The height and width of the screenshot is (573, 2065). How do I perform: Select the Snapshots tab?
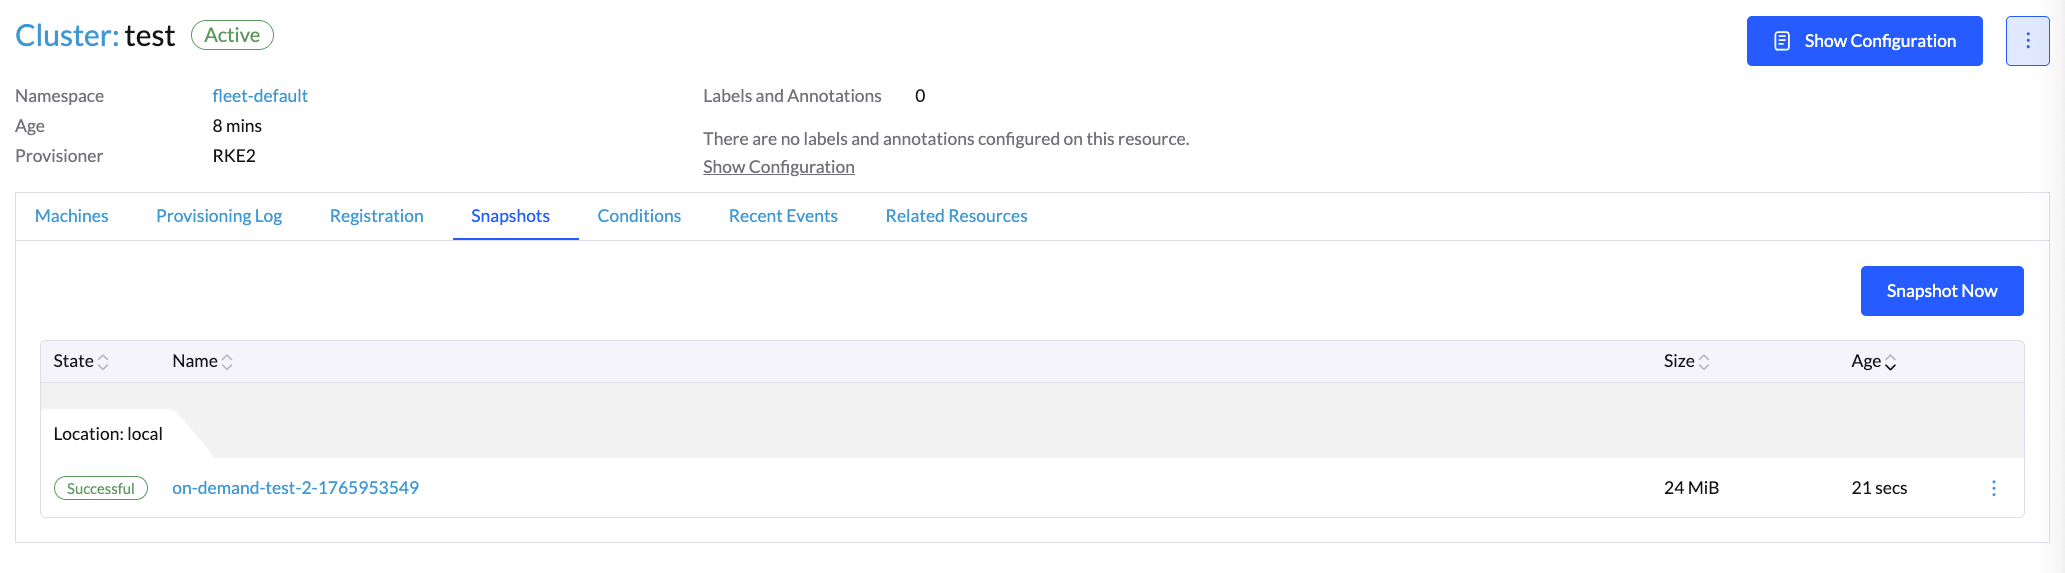tap(510, 216)
